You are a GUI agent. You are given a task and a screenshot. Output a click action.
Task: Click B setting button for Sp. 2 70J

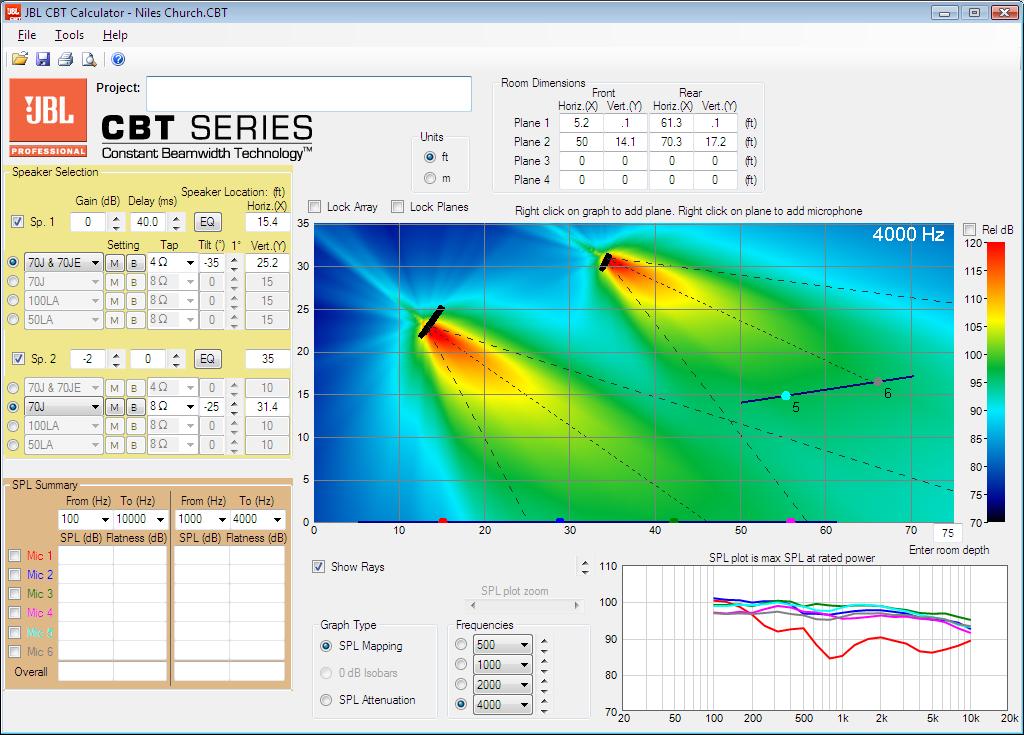[135, 407]
